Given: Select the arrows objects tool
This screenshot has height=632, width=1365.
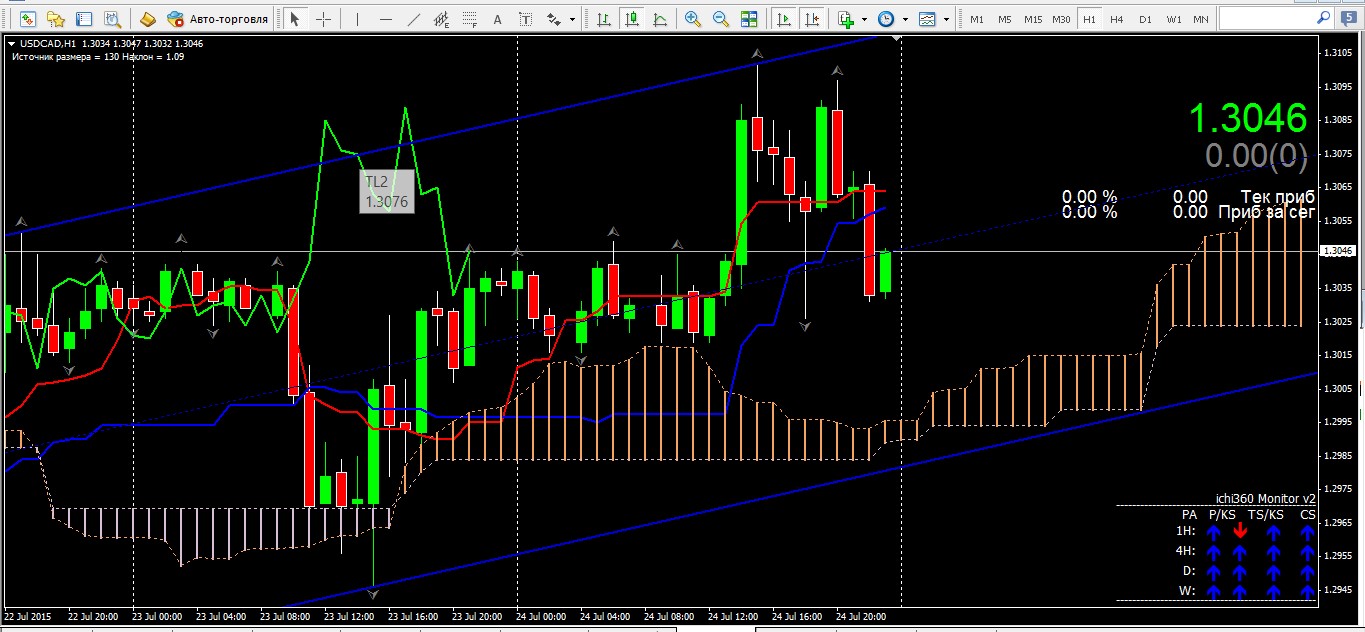Looking at the screenshot, I should [x=553, y=19].
